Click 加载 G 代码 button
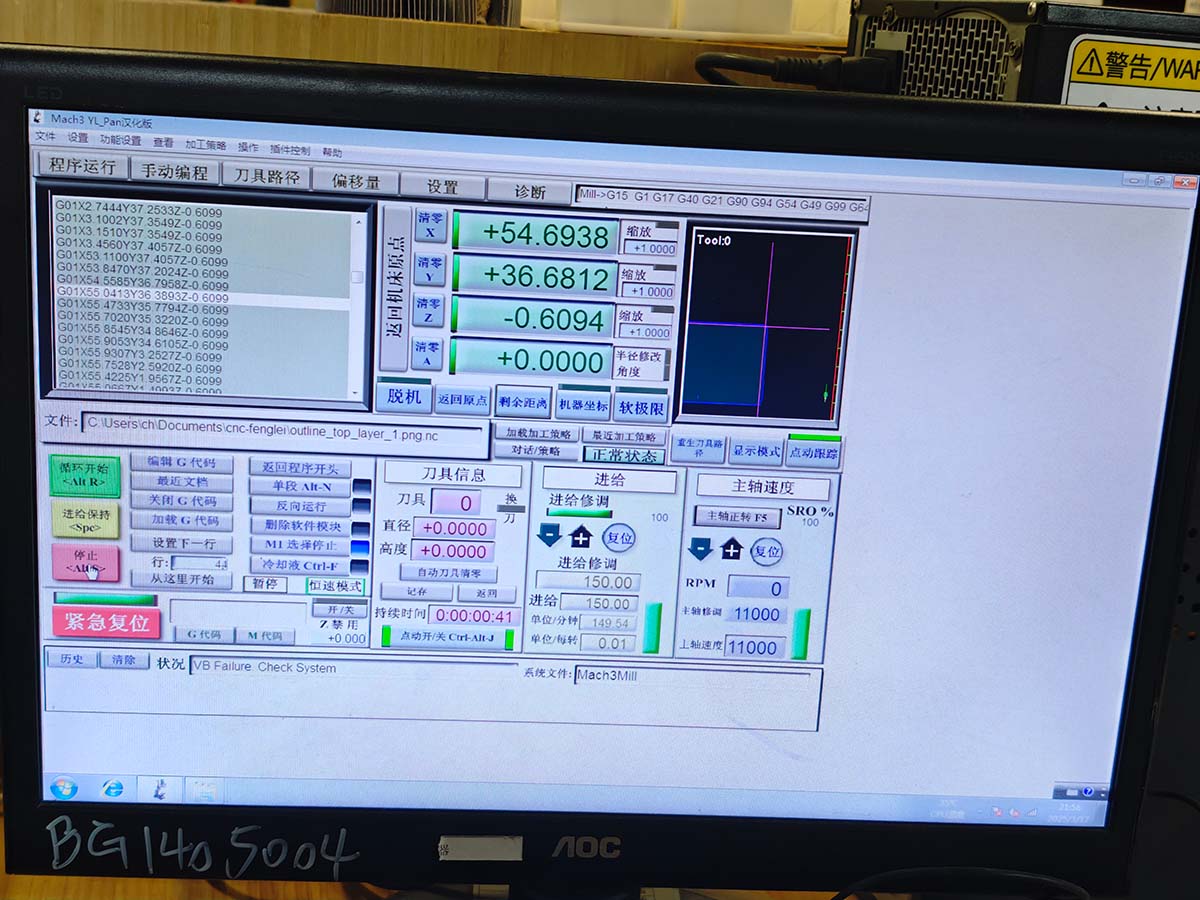Screen dimensions: 1200x900 (x=181, y=521)
